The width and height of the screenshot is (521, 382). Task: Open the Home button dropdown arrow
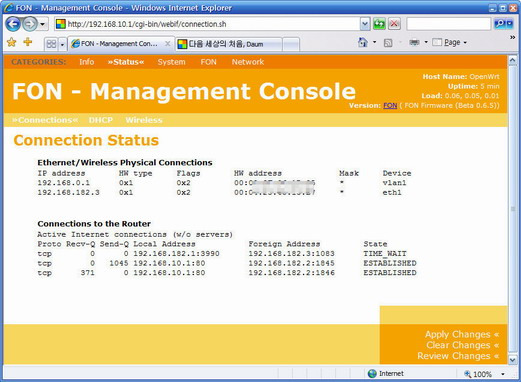tap(375, 42)
